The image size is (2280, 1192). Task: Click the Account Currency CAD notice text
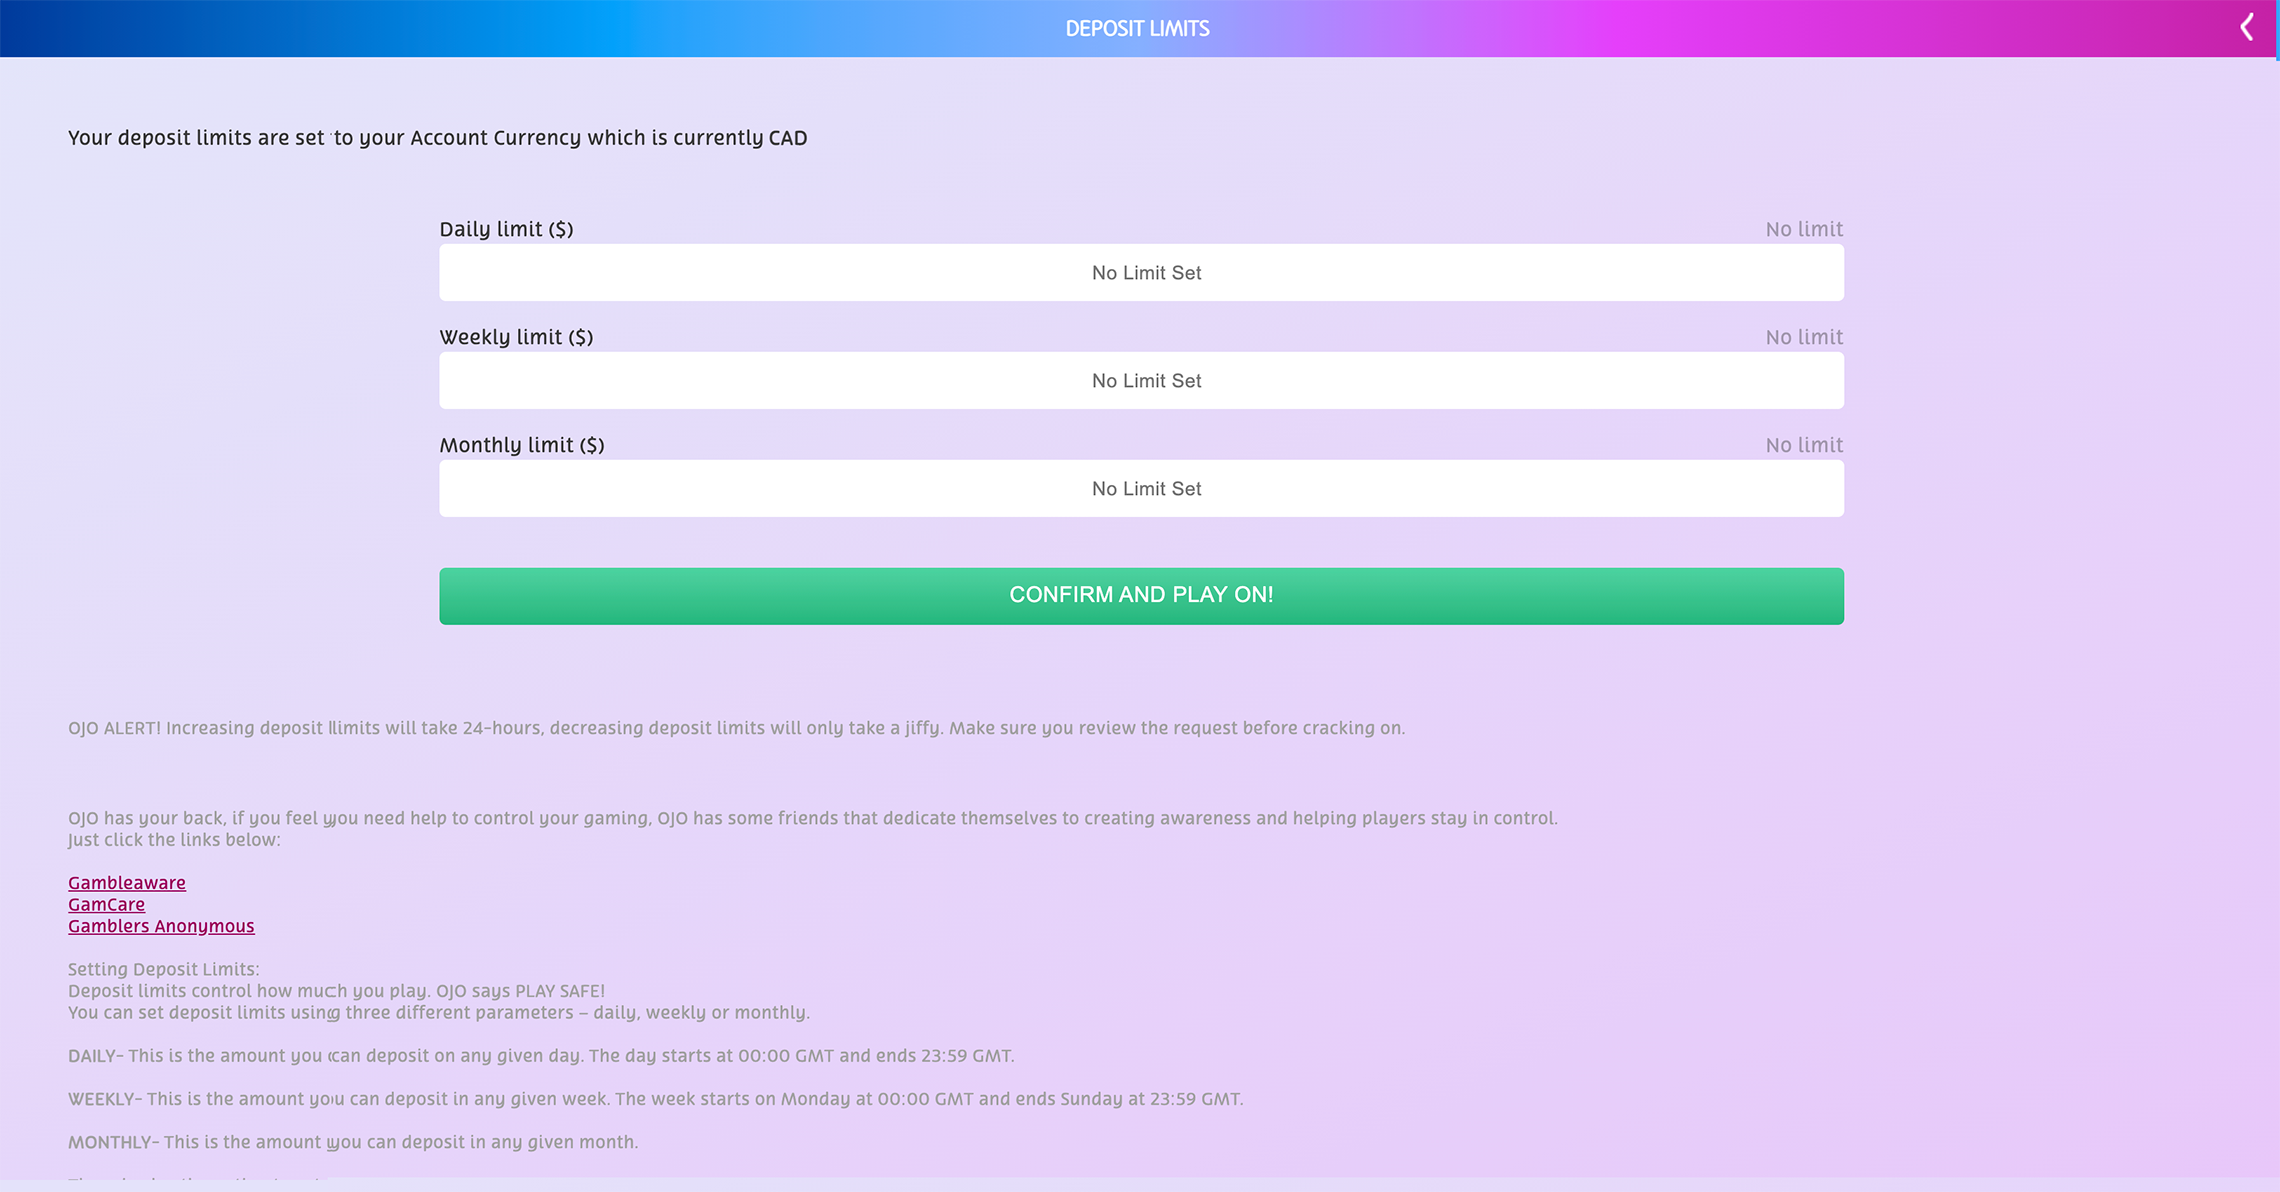[x=437, y=138]
